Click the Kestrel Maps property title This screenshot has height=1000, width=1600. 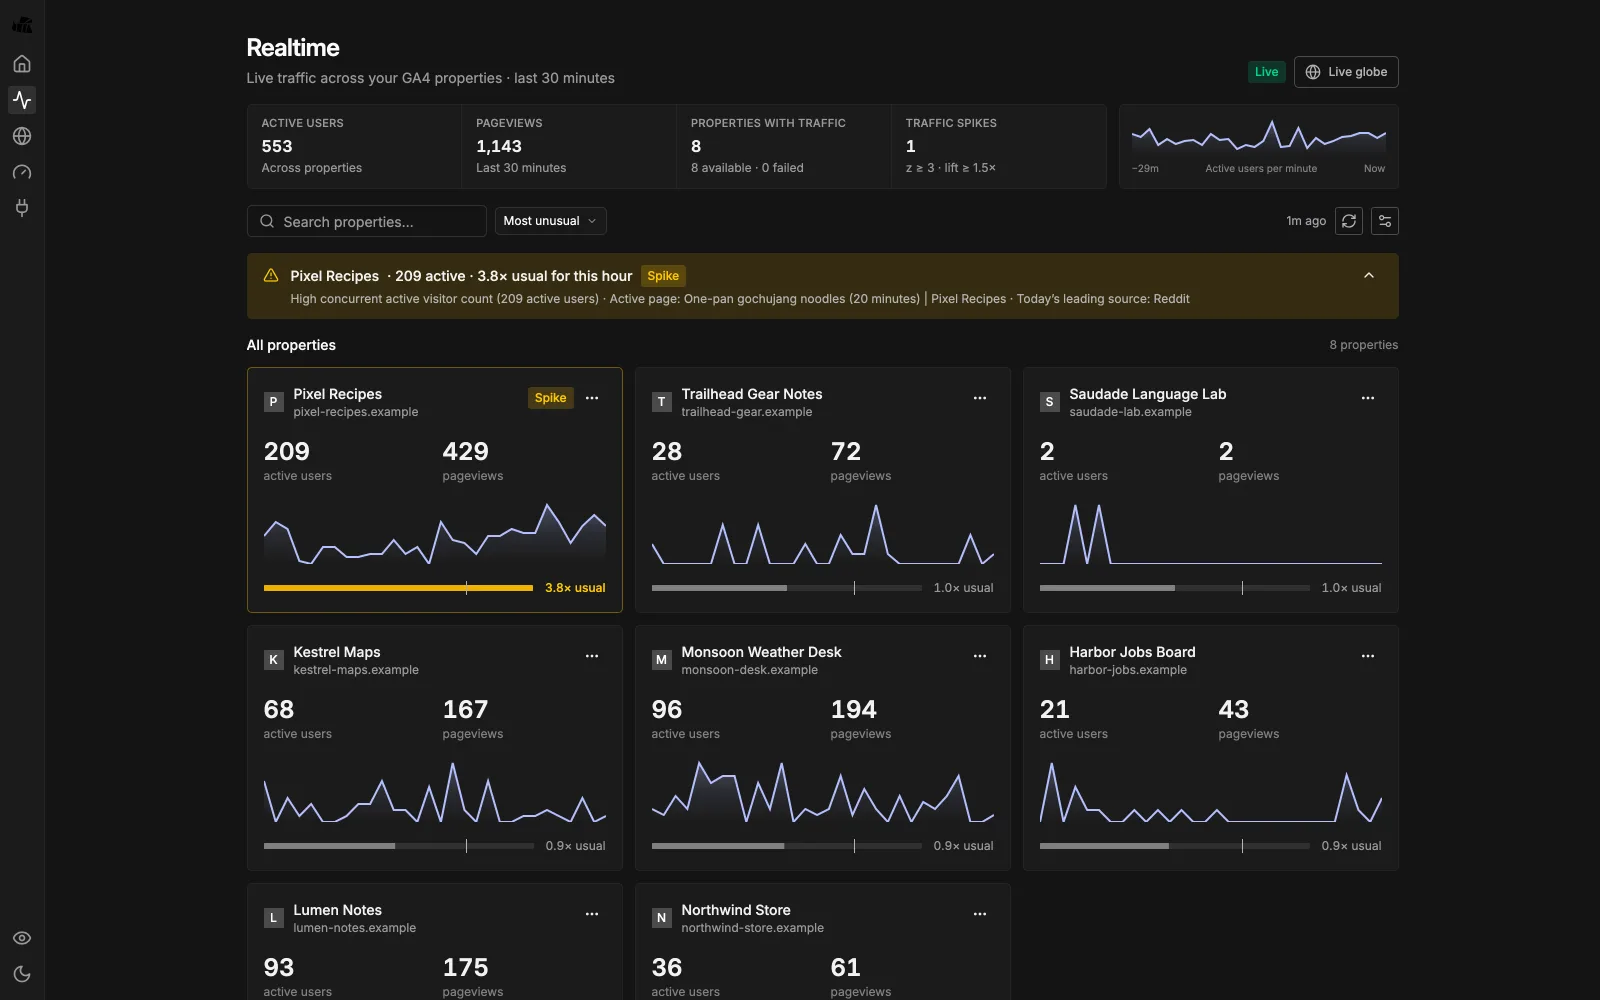point(336,652)
